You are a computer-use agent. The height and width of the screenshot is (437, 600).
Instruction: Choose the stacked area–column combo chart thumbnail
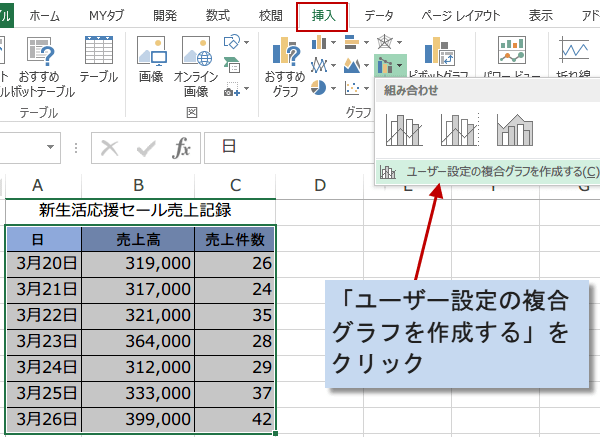point(515,129)
